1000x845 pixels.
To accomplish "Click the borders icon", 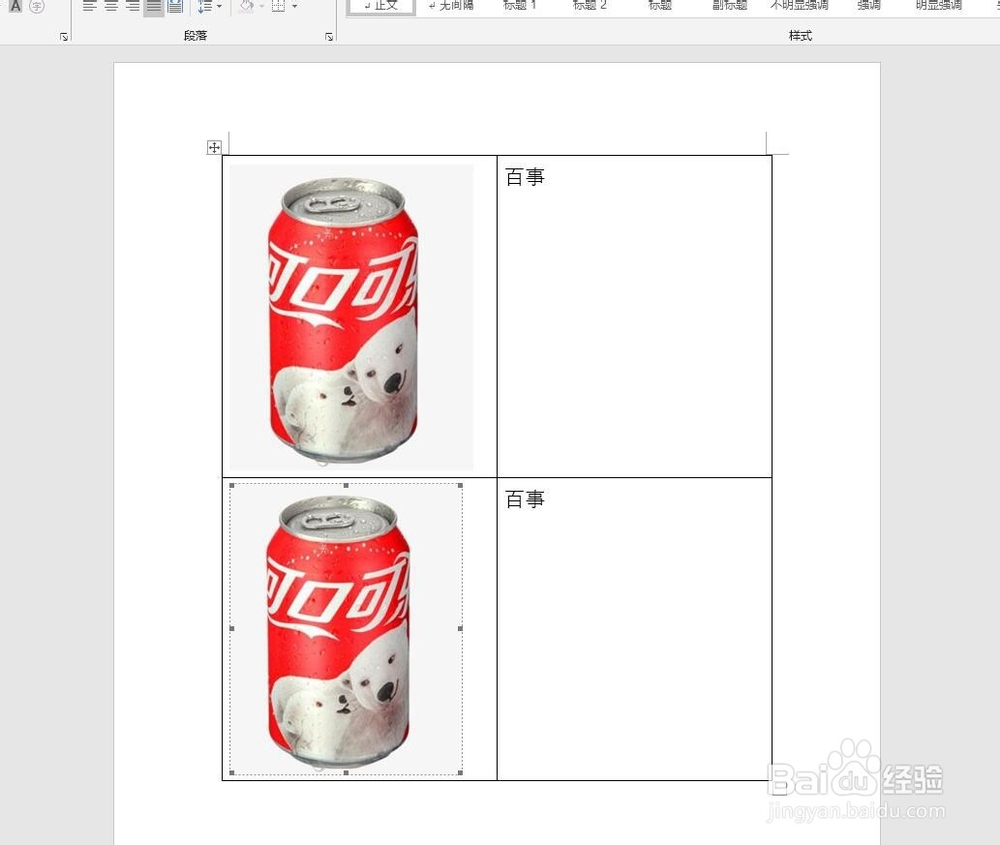I will pos(278,6).
